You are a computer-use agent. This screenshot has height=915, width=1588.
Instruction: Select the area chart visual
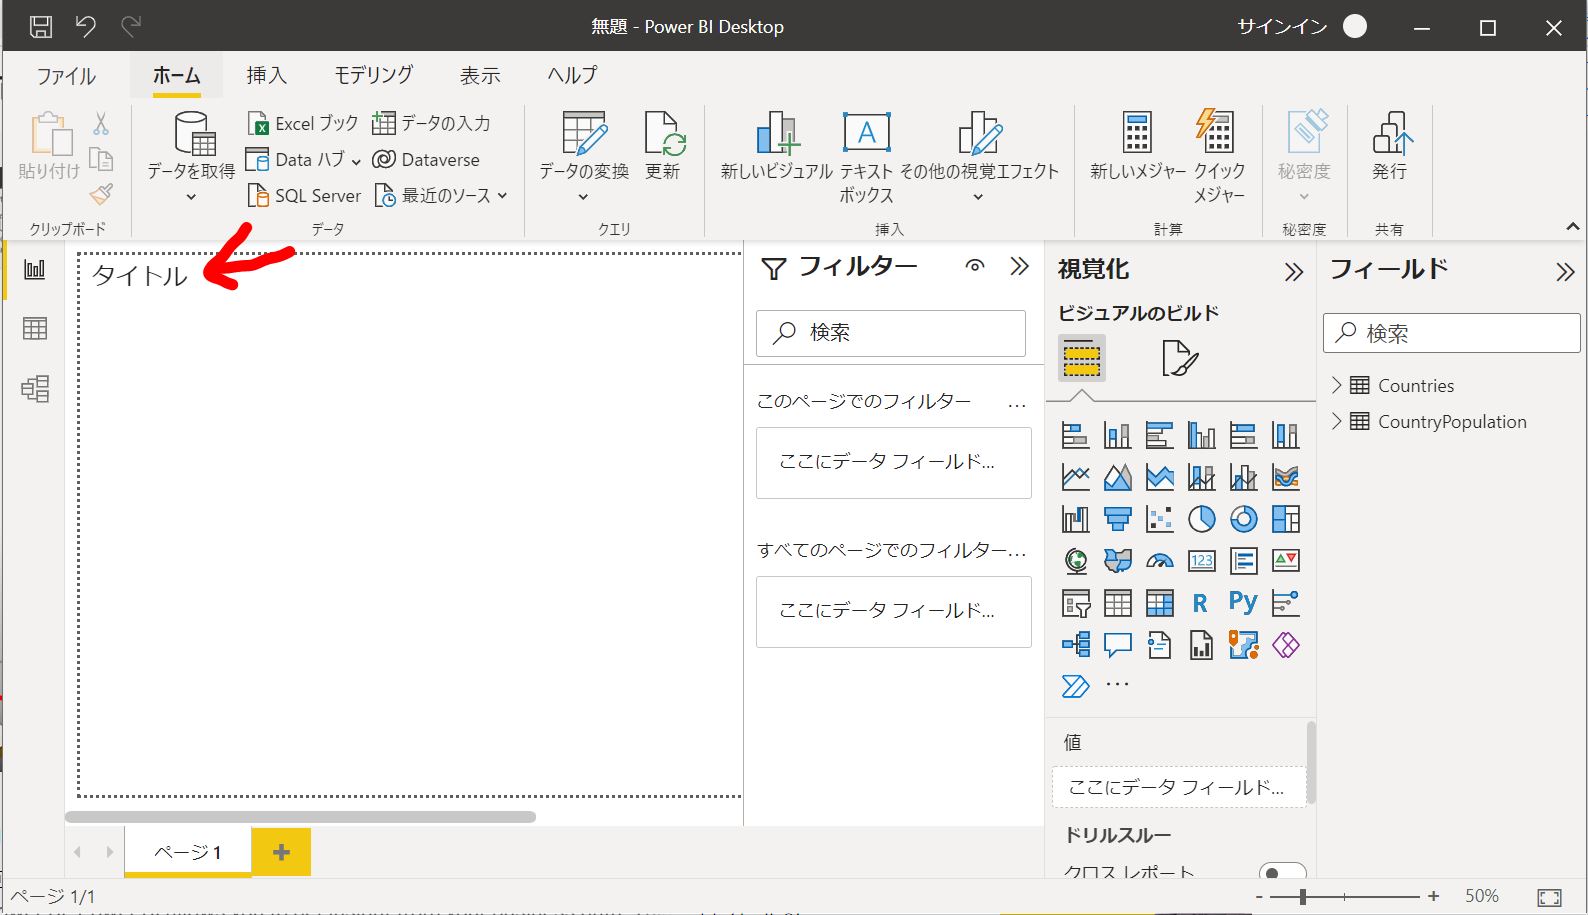[1117, 477]
